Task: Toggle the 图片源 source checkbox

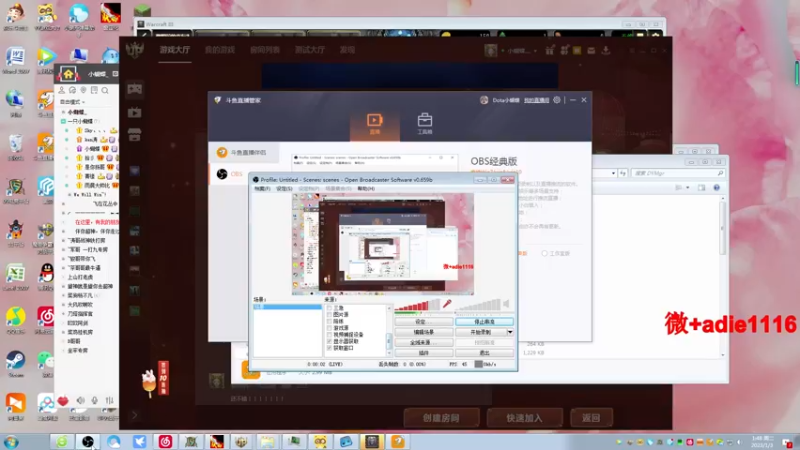Action: pos(330,315)
